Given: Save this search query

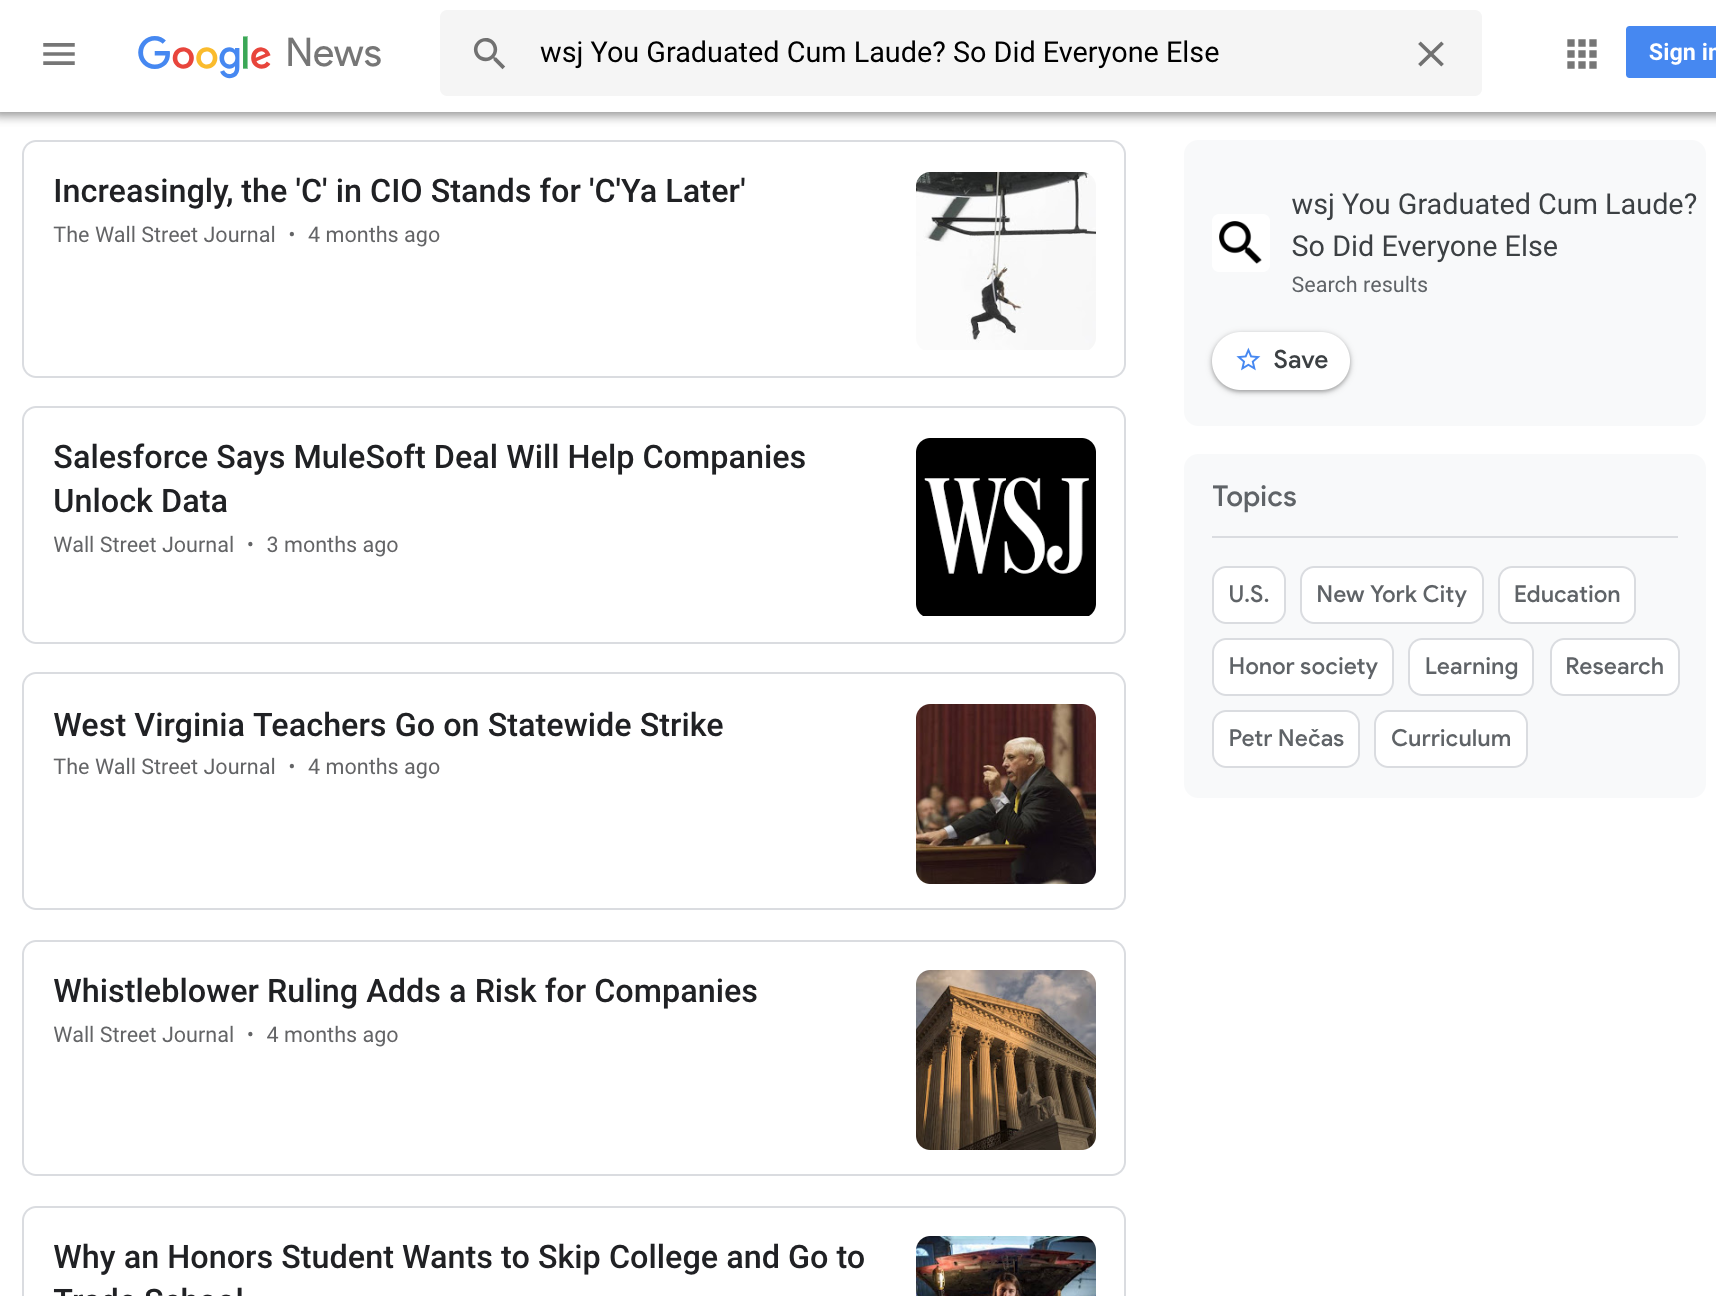Looking at the screenshot, I should pos(1281,360).
